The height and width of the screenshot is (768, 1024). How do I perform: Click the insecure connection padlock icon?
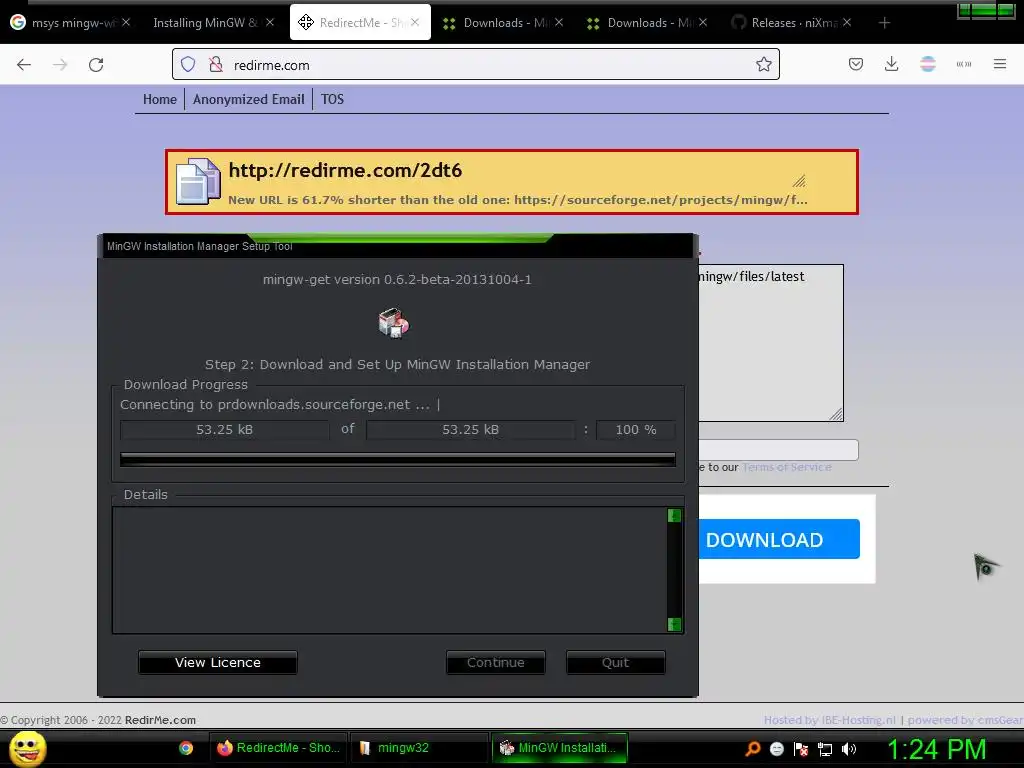[x=216, y=64]
